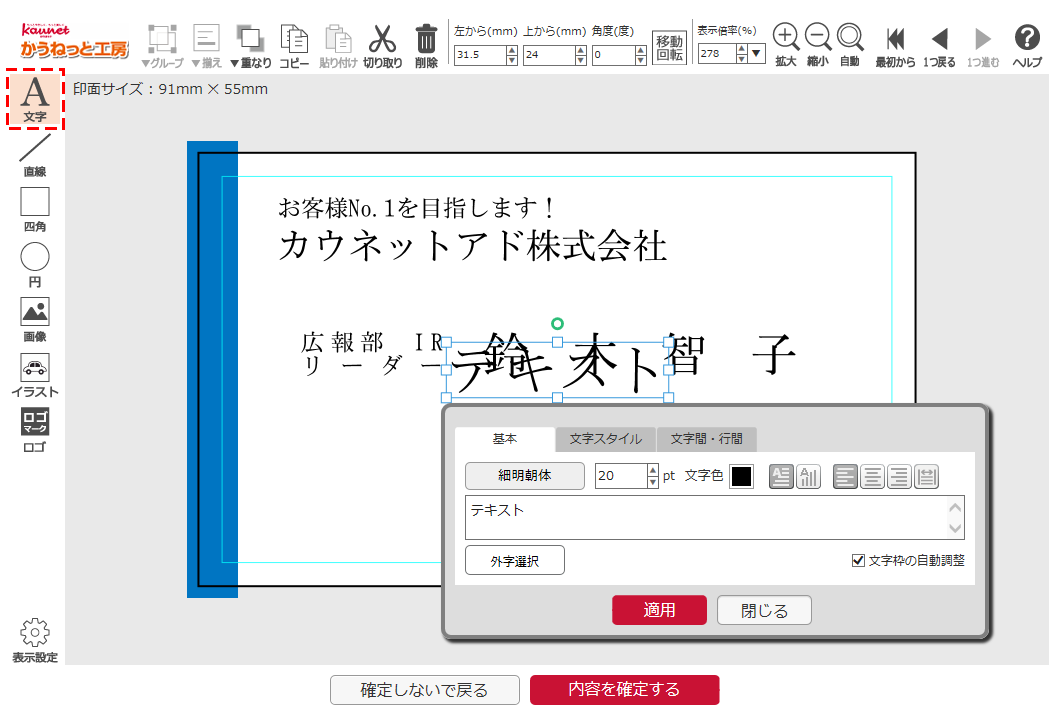Switch to the 文字スタイル tab
The width and height of the screenshot is (1060, 725).
tap(606, 439)
